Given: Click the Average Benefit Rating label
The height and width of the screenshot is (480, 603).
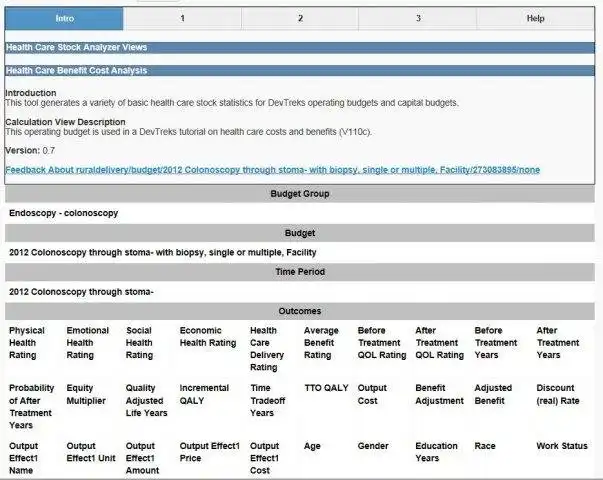Looking at the screenshot, I should 321,343.
